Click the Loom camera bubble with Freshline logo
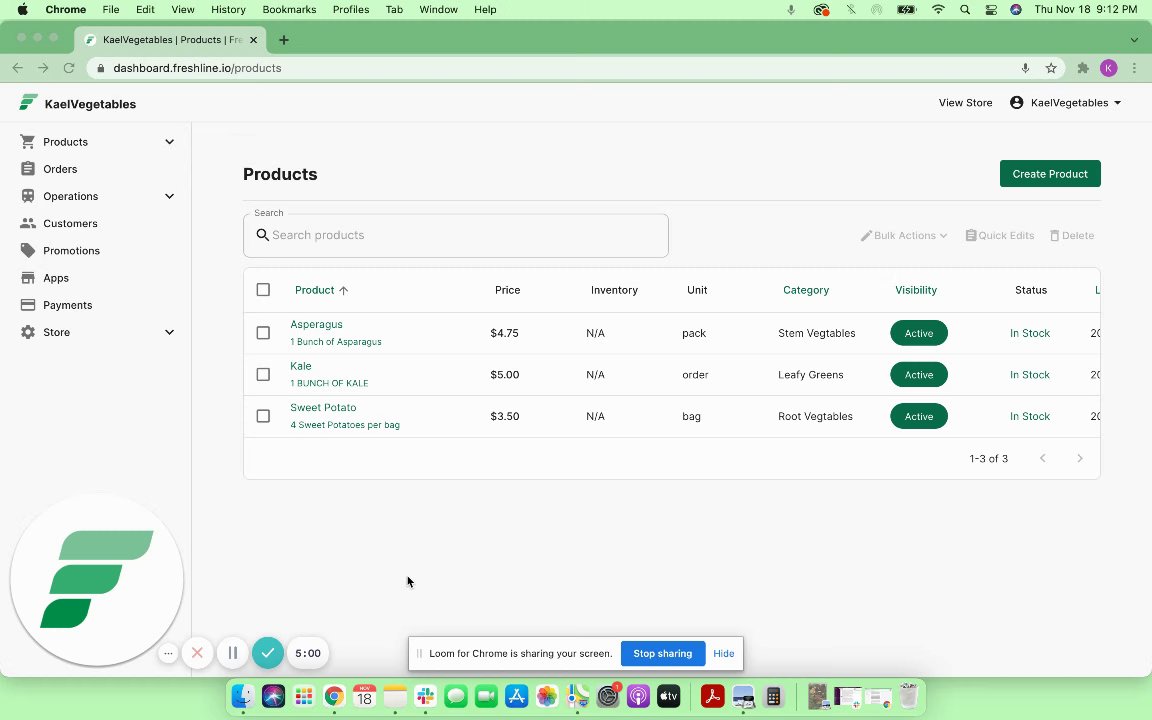Viewport: 1152px width, 720px height. 97,580
